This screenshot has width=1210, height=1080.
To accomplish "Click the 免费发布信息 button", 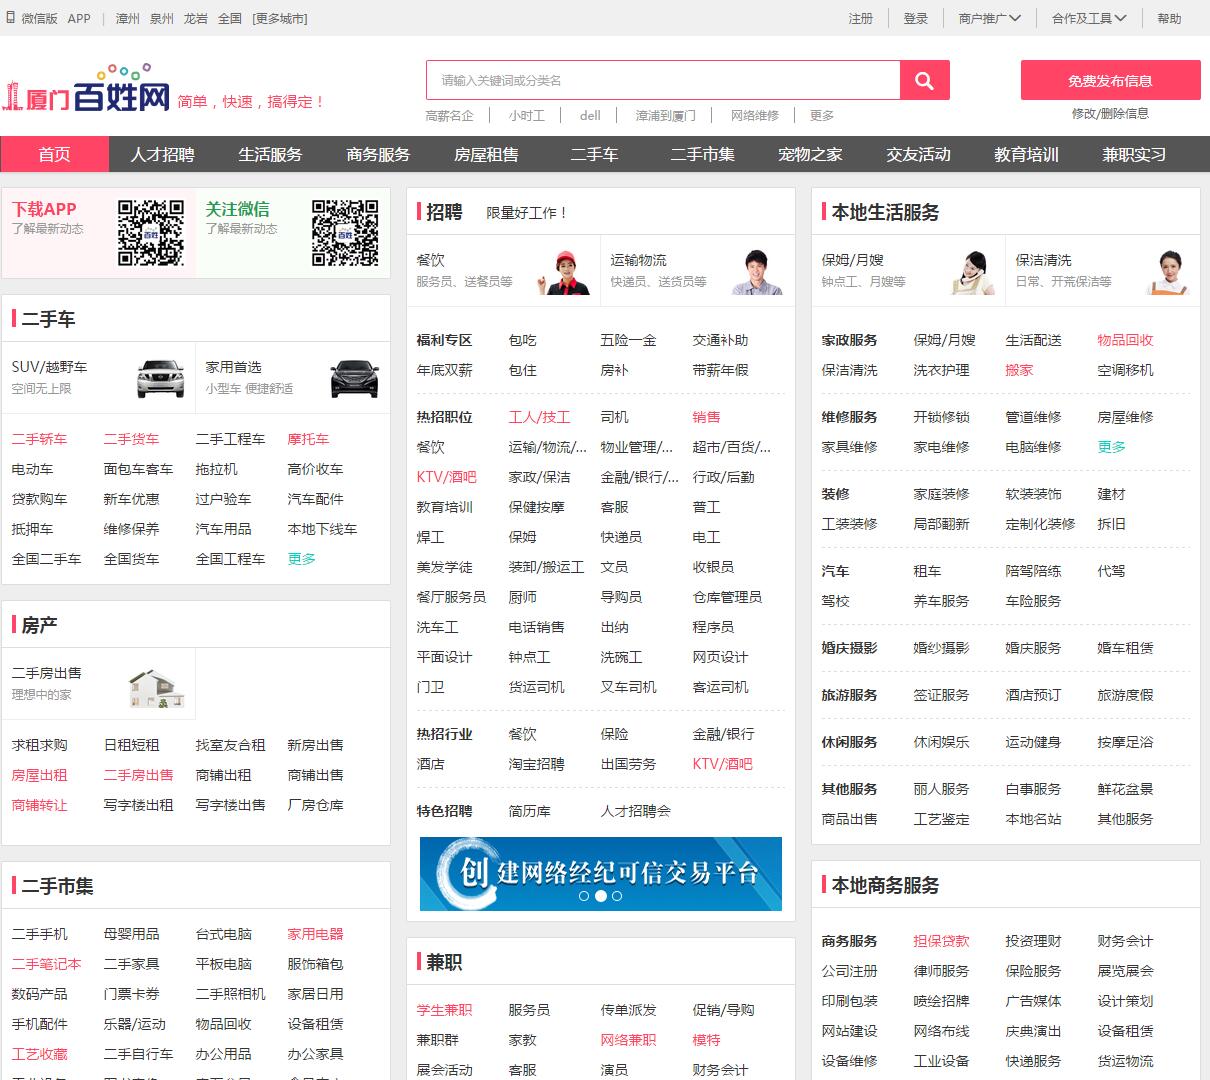I will [x=1110, y=80].
